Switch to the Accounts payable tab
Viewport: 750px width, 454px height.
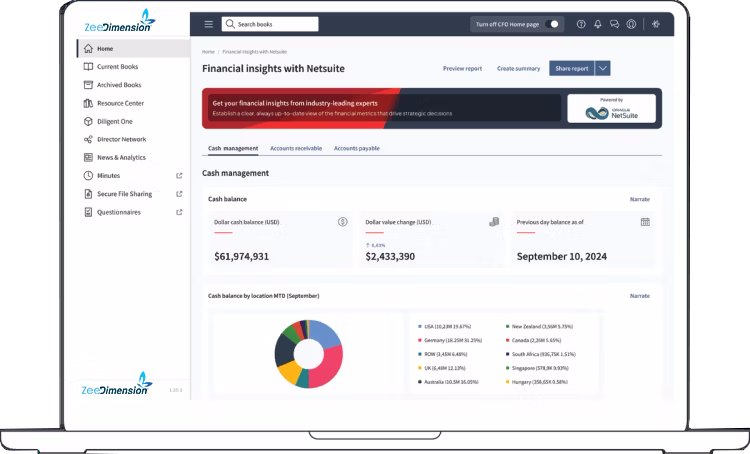click(356, 148)
